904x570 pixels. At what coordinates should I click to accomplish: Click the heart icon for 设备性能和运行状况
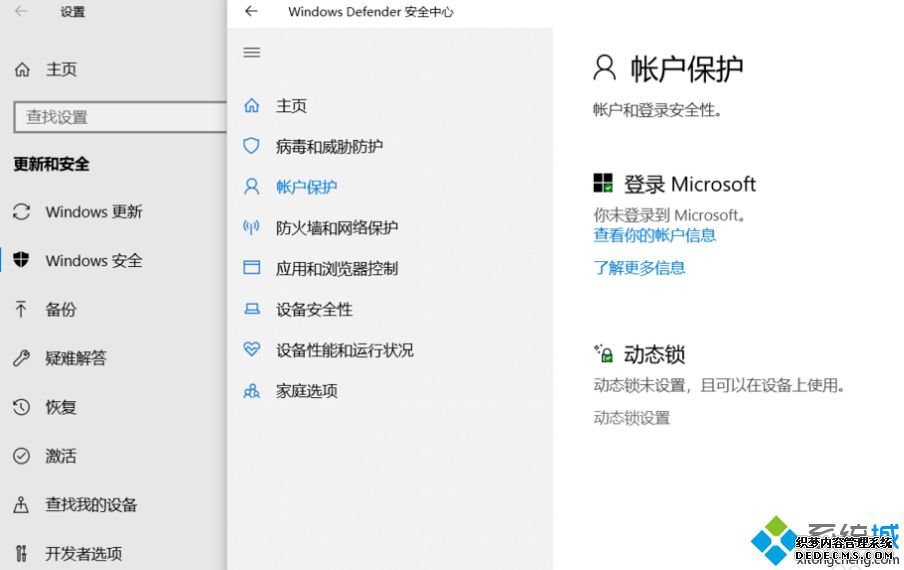pos(251,349)
